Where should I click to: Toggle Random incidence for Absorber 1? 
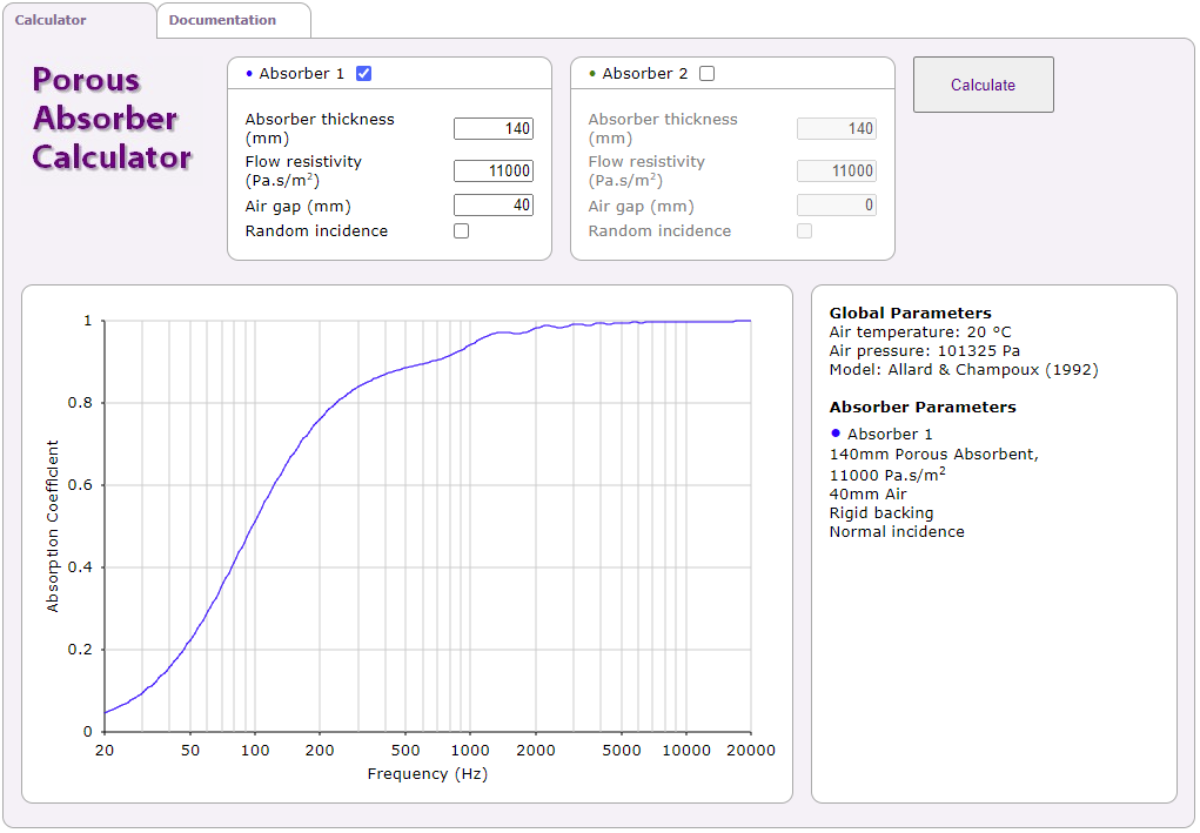[x=461, y=231]
